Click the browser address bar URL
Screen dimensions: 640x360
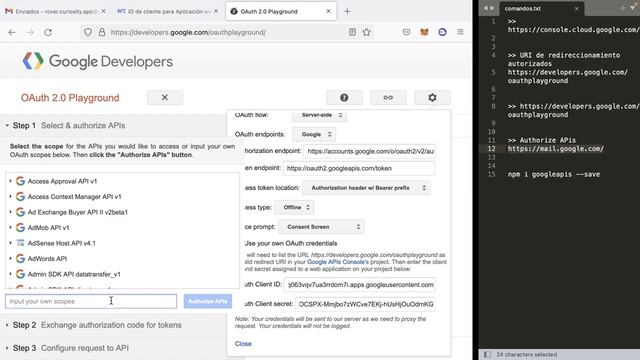click(x=188, y=32)
